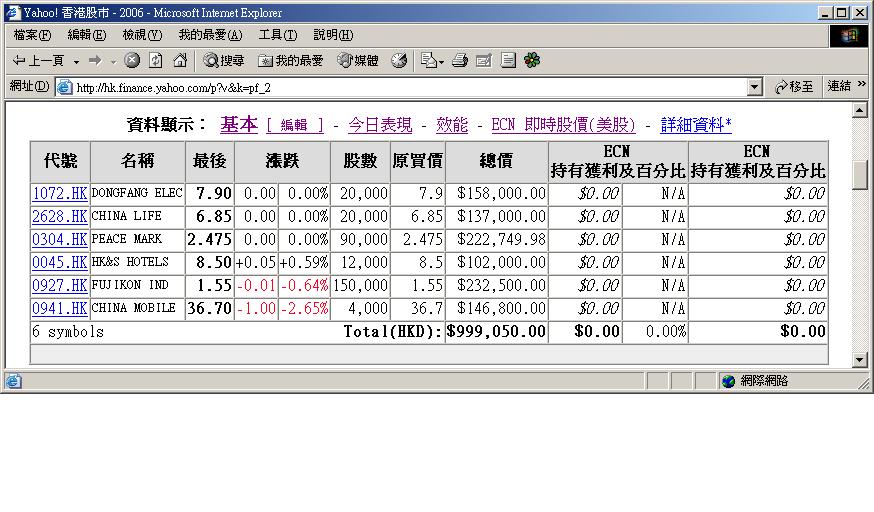Go to the Home page

pos(179,60)
